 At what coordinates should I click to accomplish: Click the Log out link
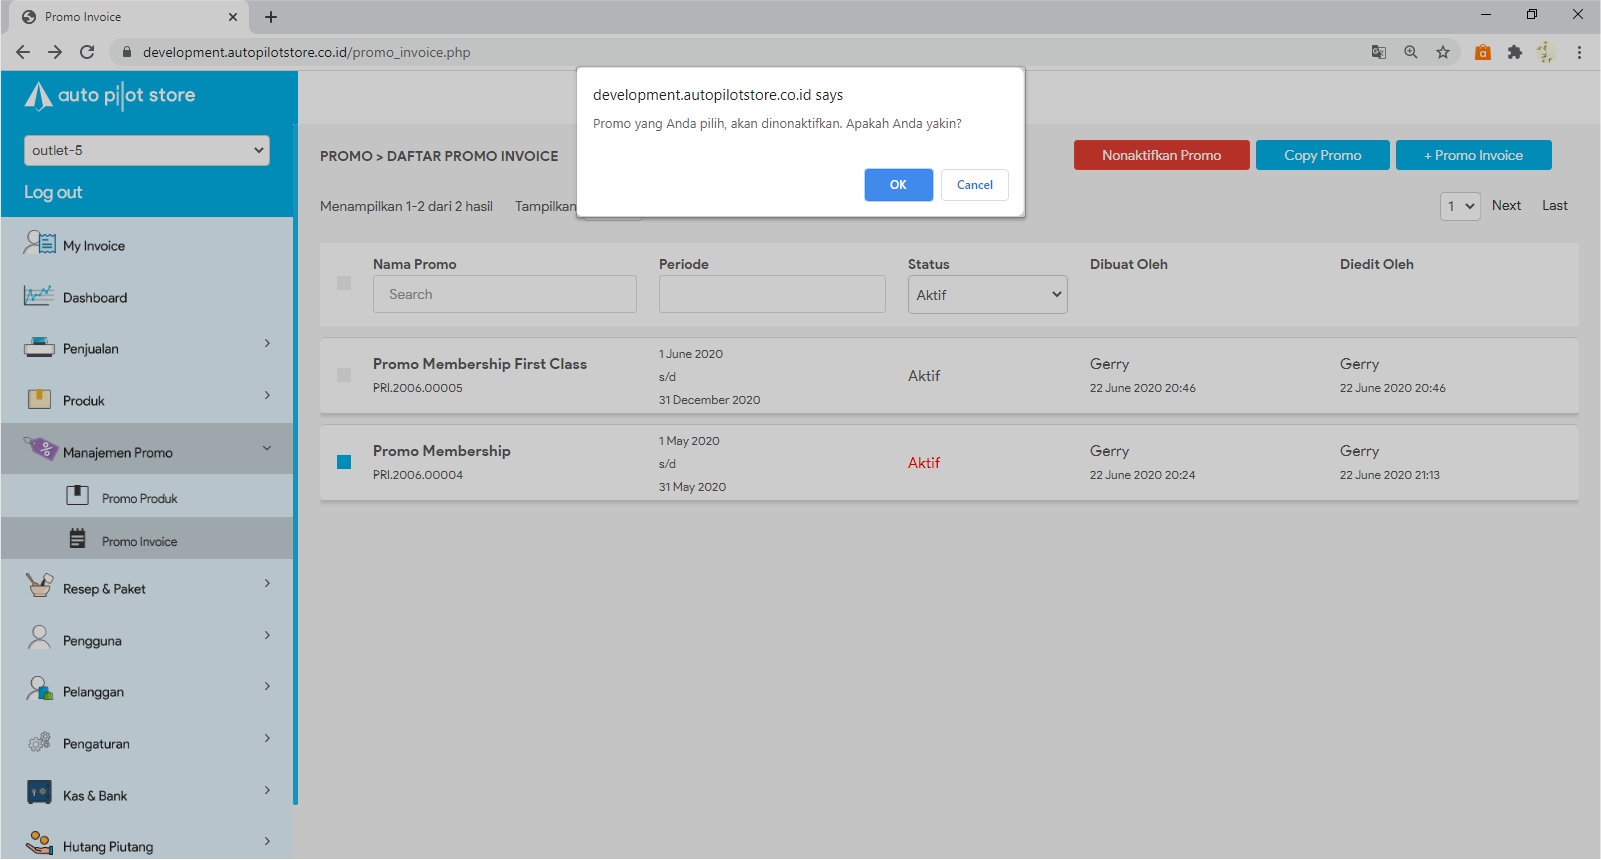53,192
